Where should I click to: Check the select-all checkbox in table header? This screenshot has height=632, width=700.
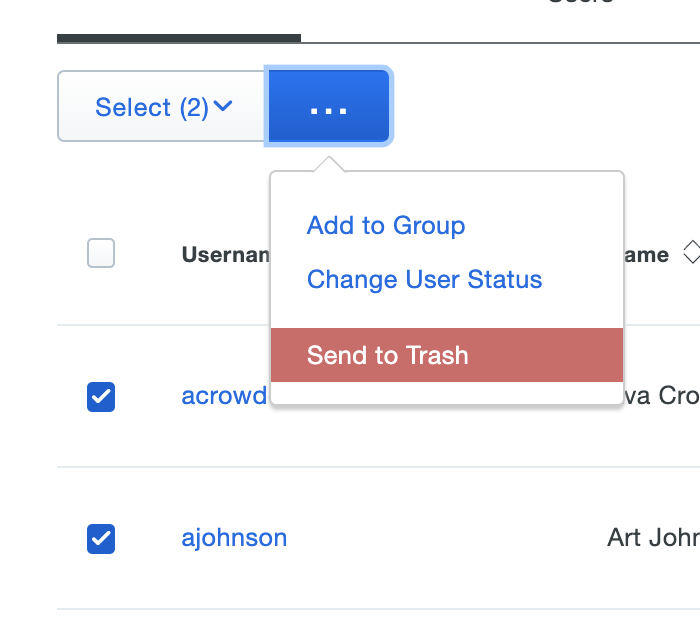101,254
